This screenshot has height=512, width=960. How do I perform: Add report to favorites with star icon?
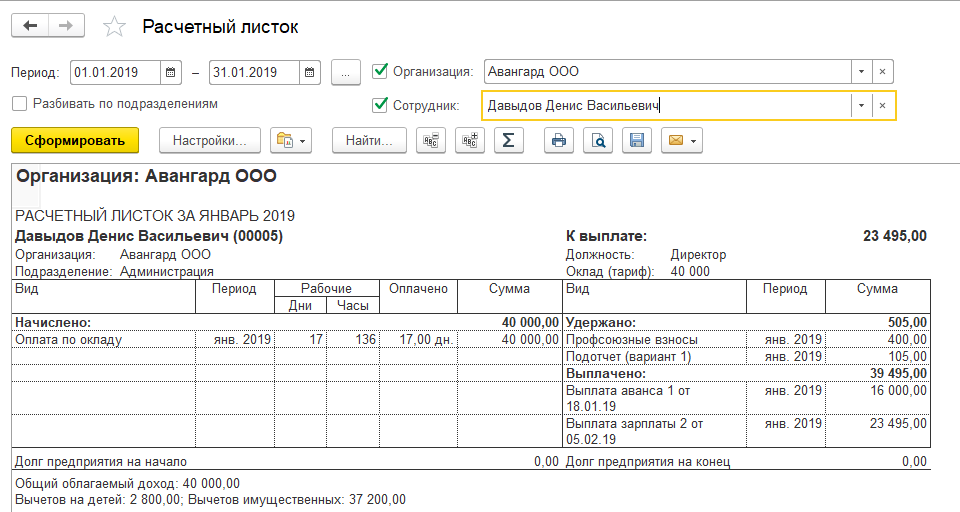[x=115, y=27]
